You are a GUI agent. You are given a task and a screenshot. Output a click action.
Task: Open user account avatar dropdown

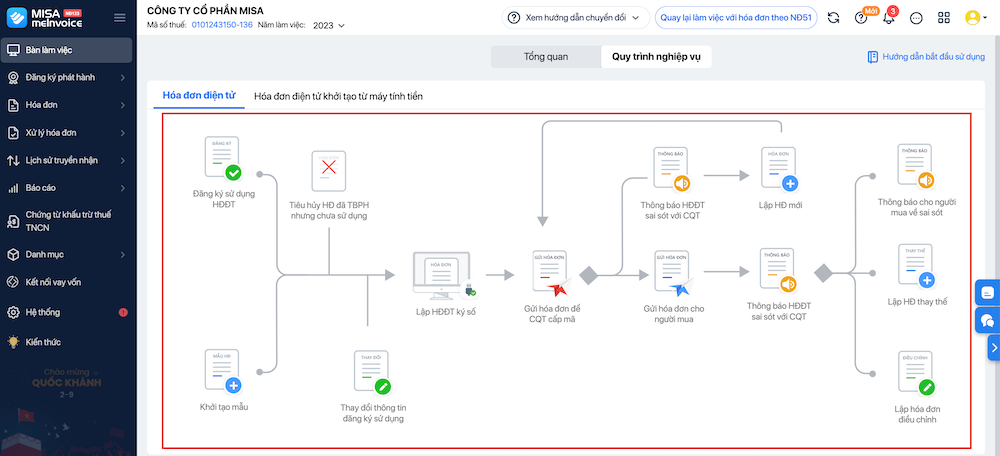coord(975,18)
